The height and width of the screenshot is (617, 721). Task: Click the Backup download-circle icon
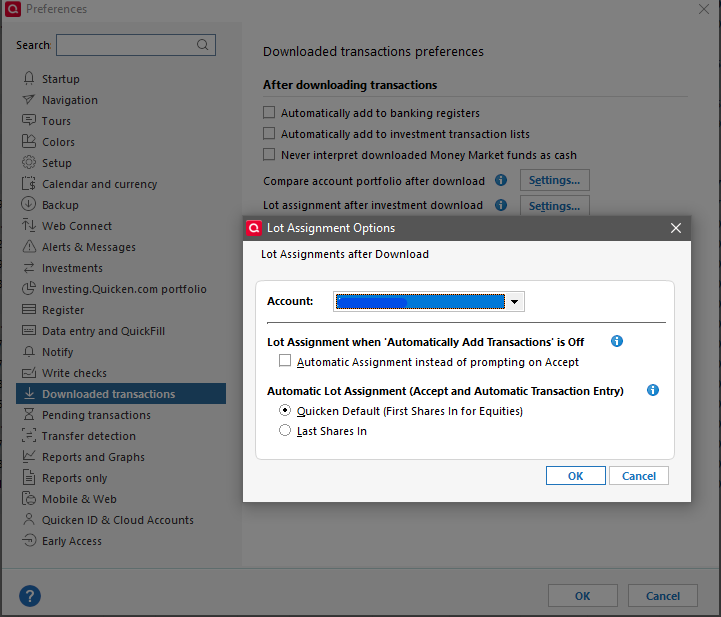coord(29,204)
